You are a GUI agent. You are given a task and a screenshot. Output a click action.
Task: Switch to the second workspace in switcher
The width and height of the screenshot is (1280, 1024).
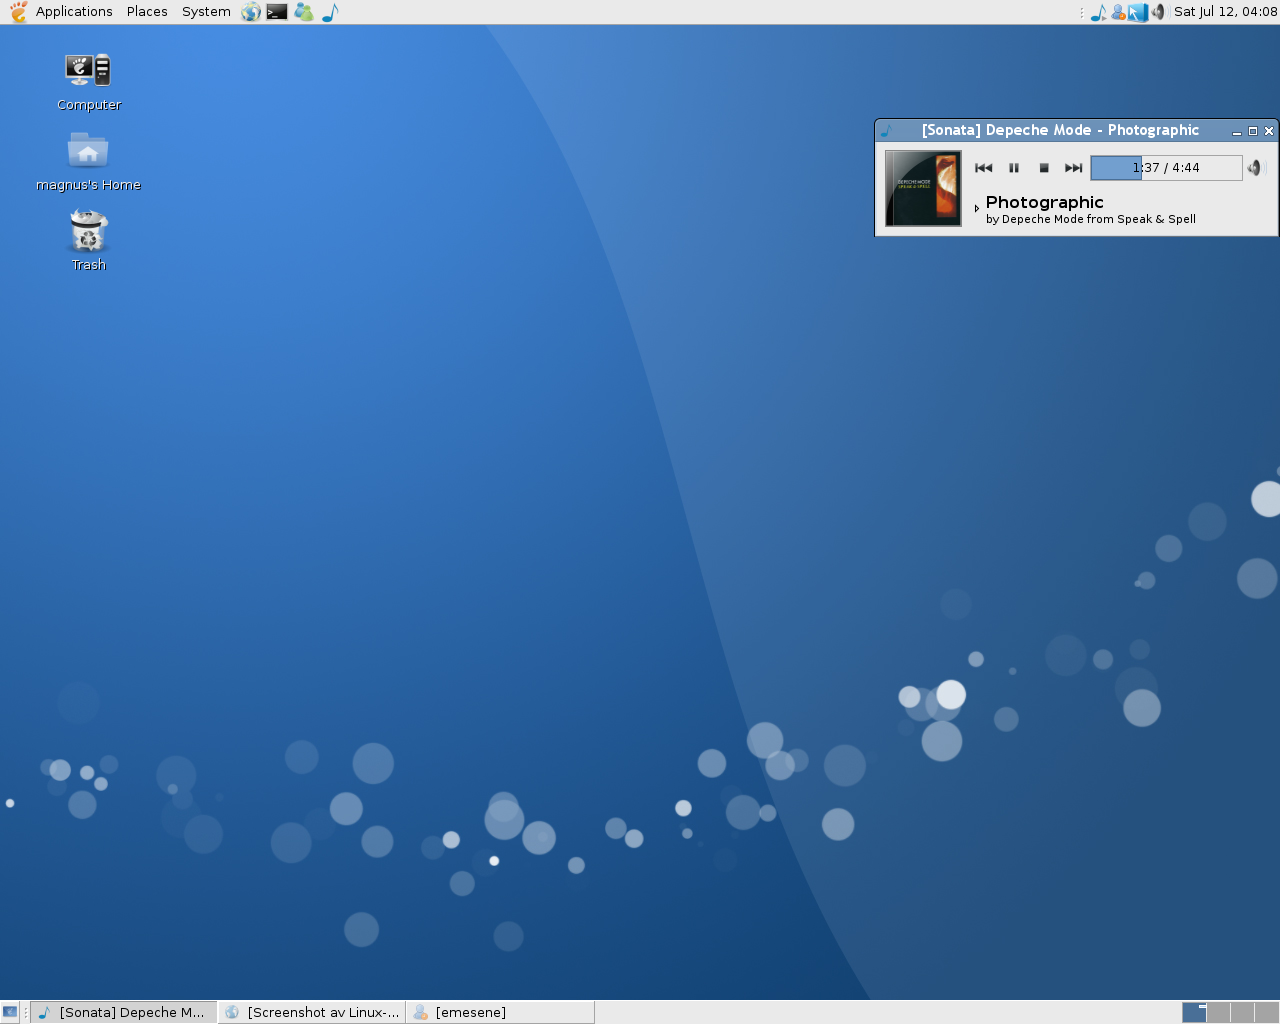[x=1218, y=1012]
